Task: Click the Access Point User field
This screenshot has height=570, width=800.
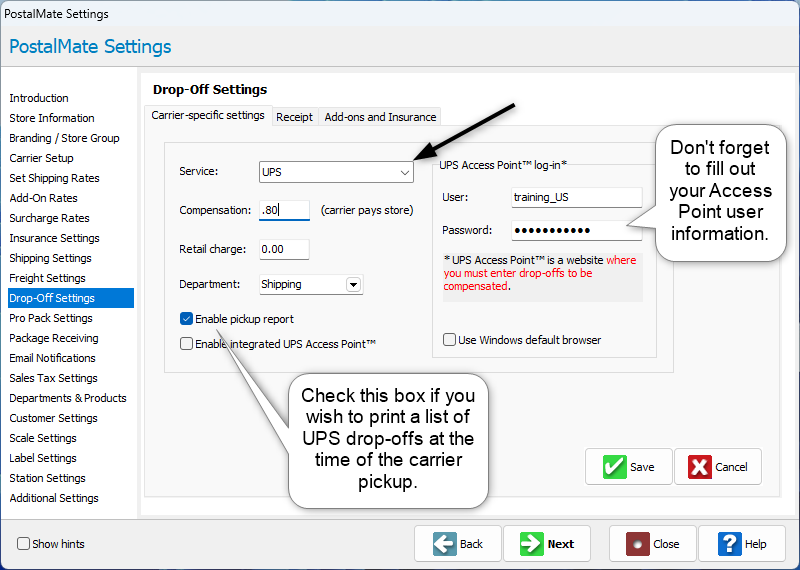Action: 577,197
